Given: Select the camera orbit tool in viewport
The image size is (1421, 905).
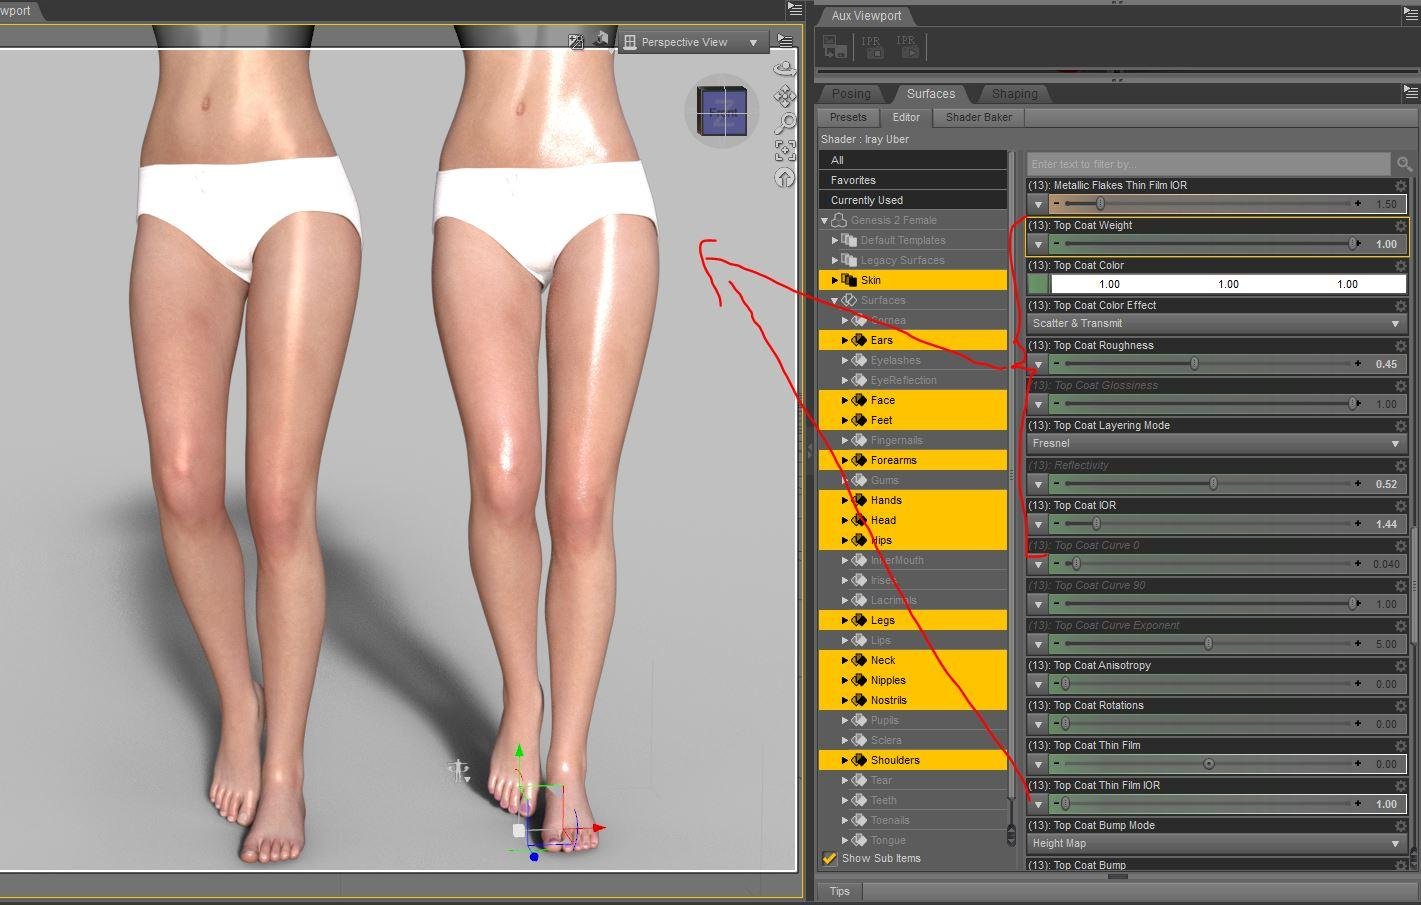Looking at the screenshot, I should click(785, 68).
